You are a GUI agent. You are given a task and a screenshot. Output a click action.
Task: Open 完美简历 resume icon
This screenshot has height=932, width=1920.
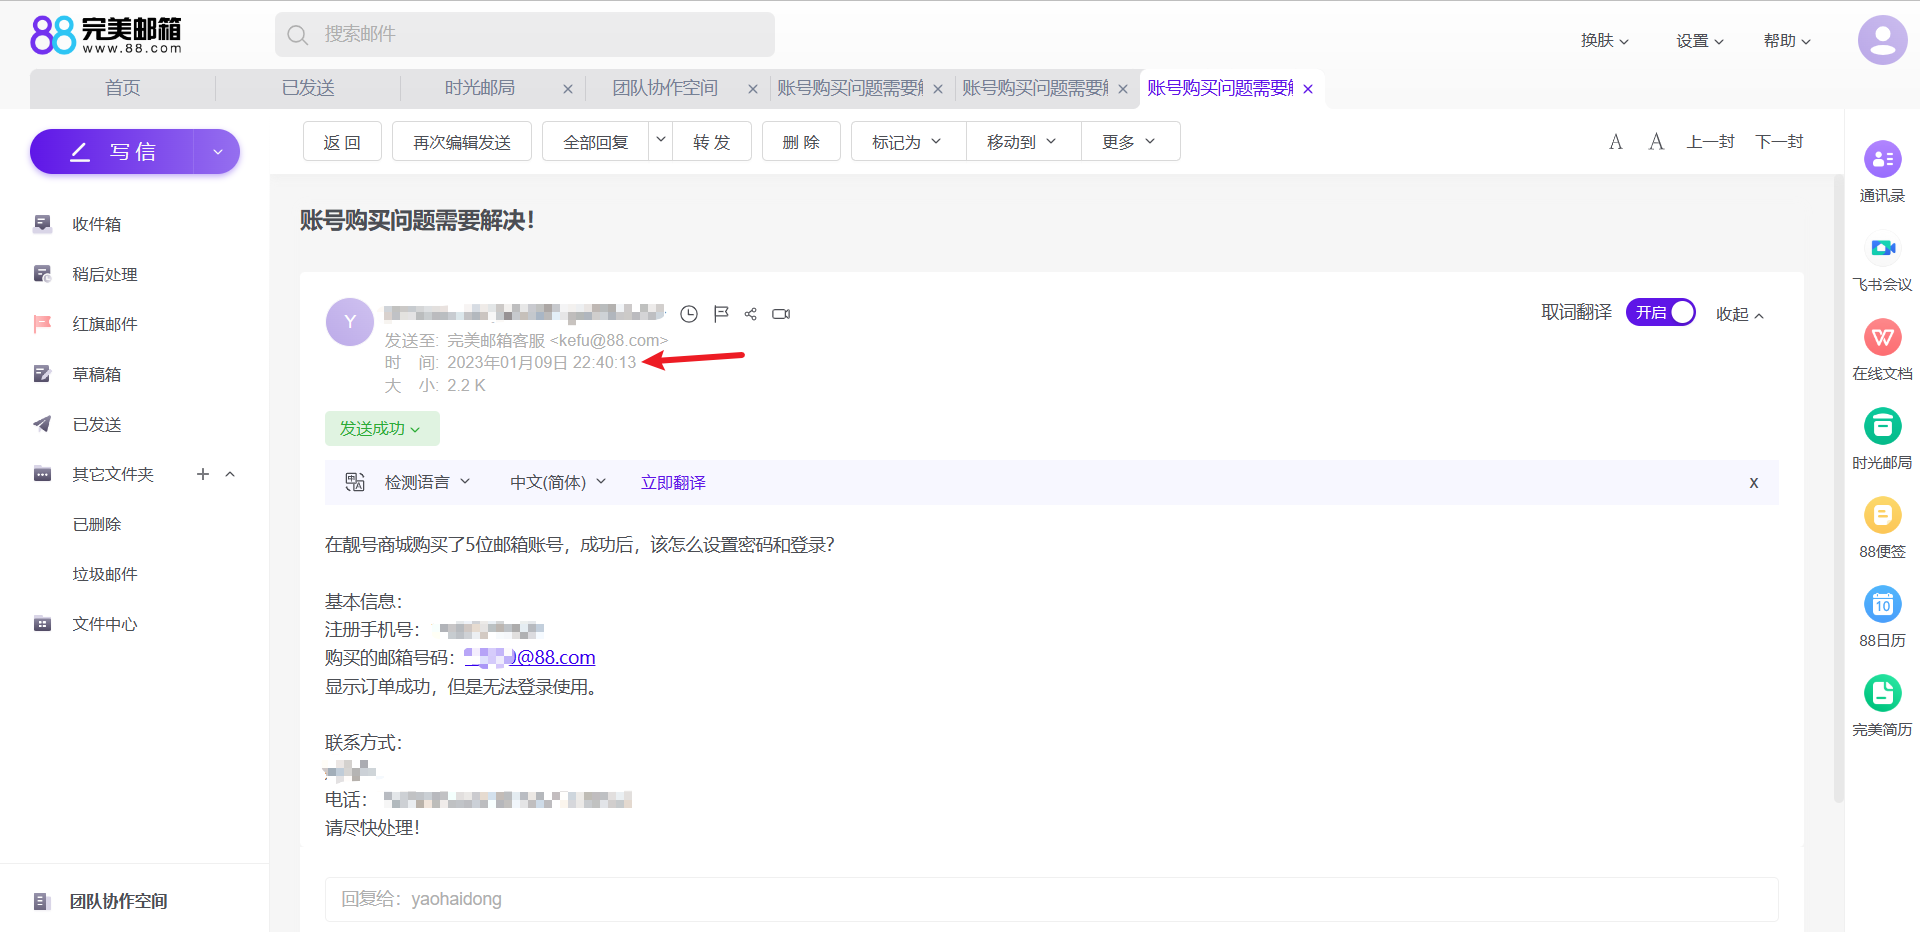coord(1882,693)
